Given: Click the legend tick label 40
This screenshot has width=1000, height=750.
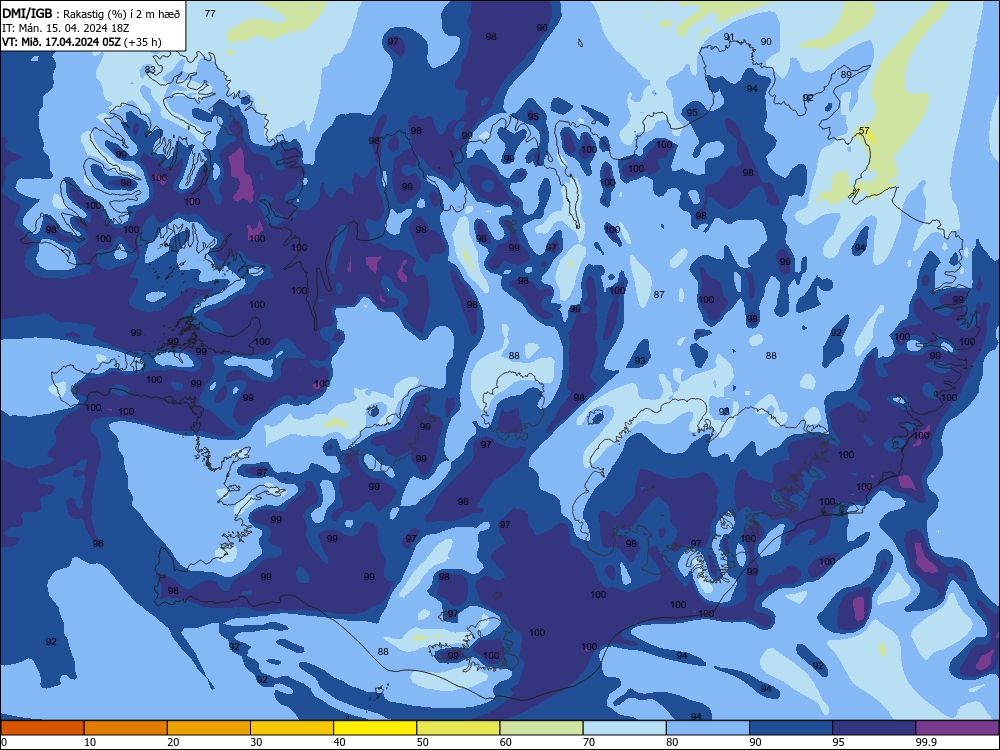Looking at the screenshot, I should click(339, 742).
